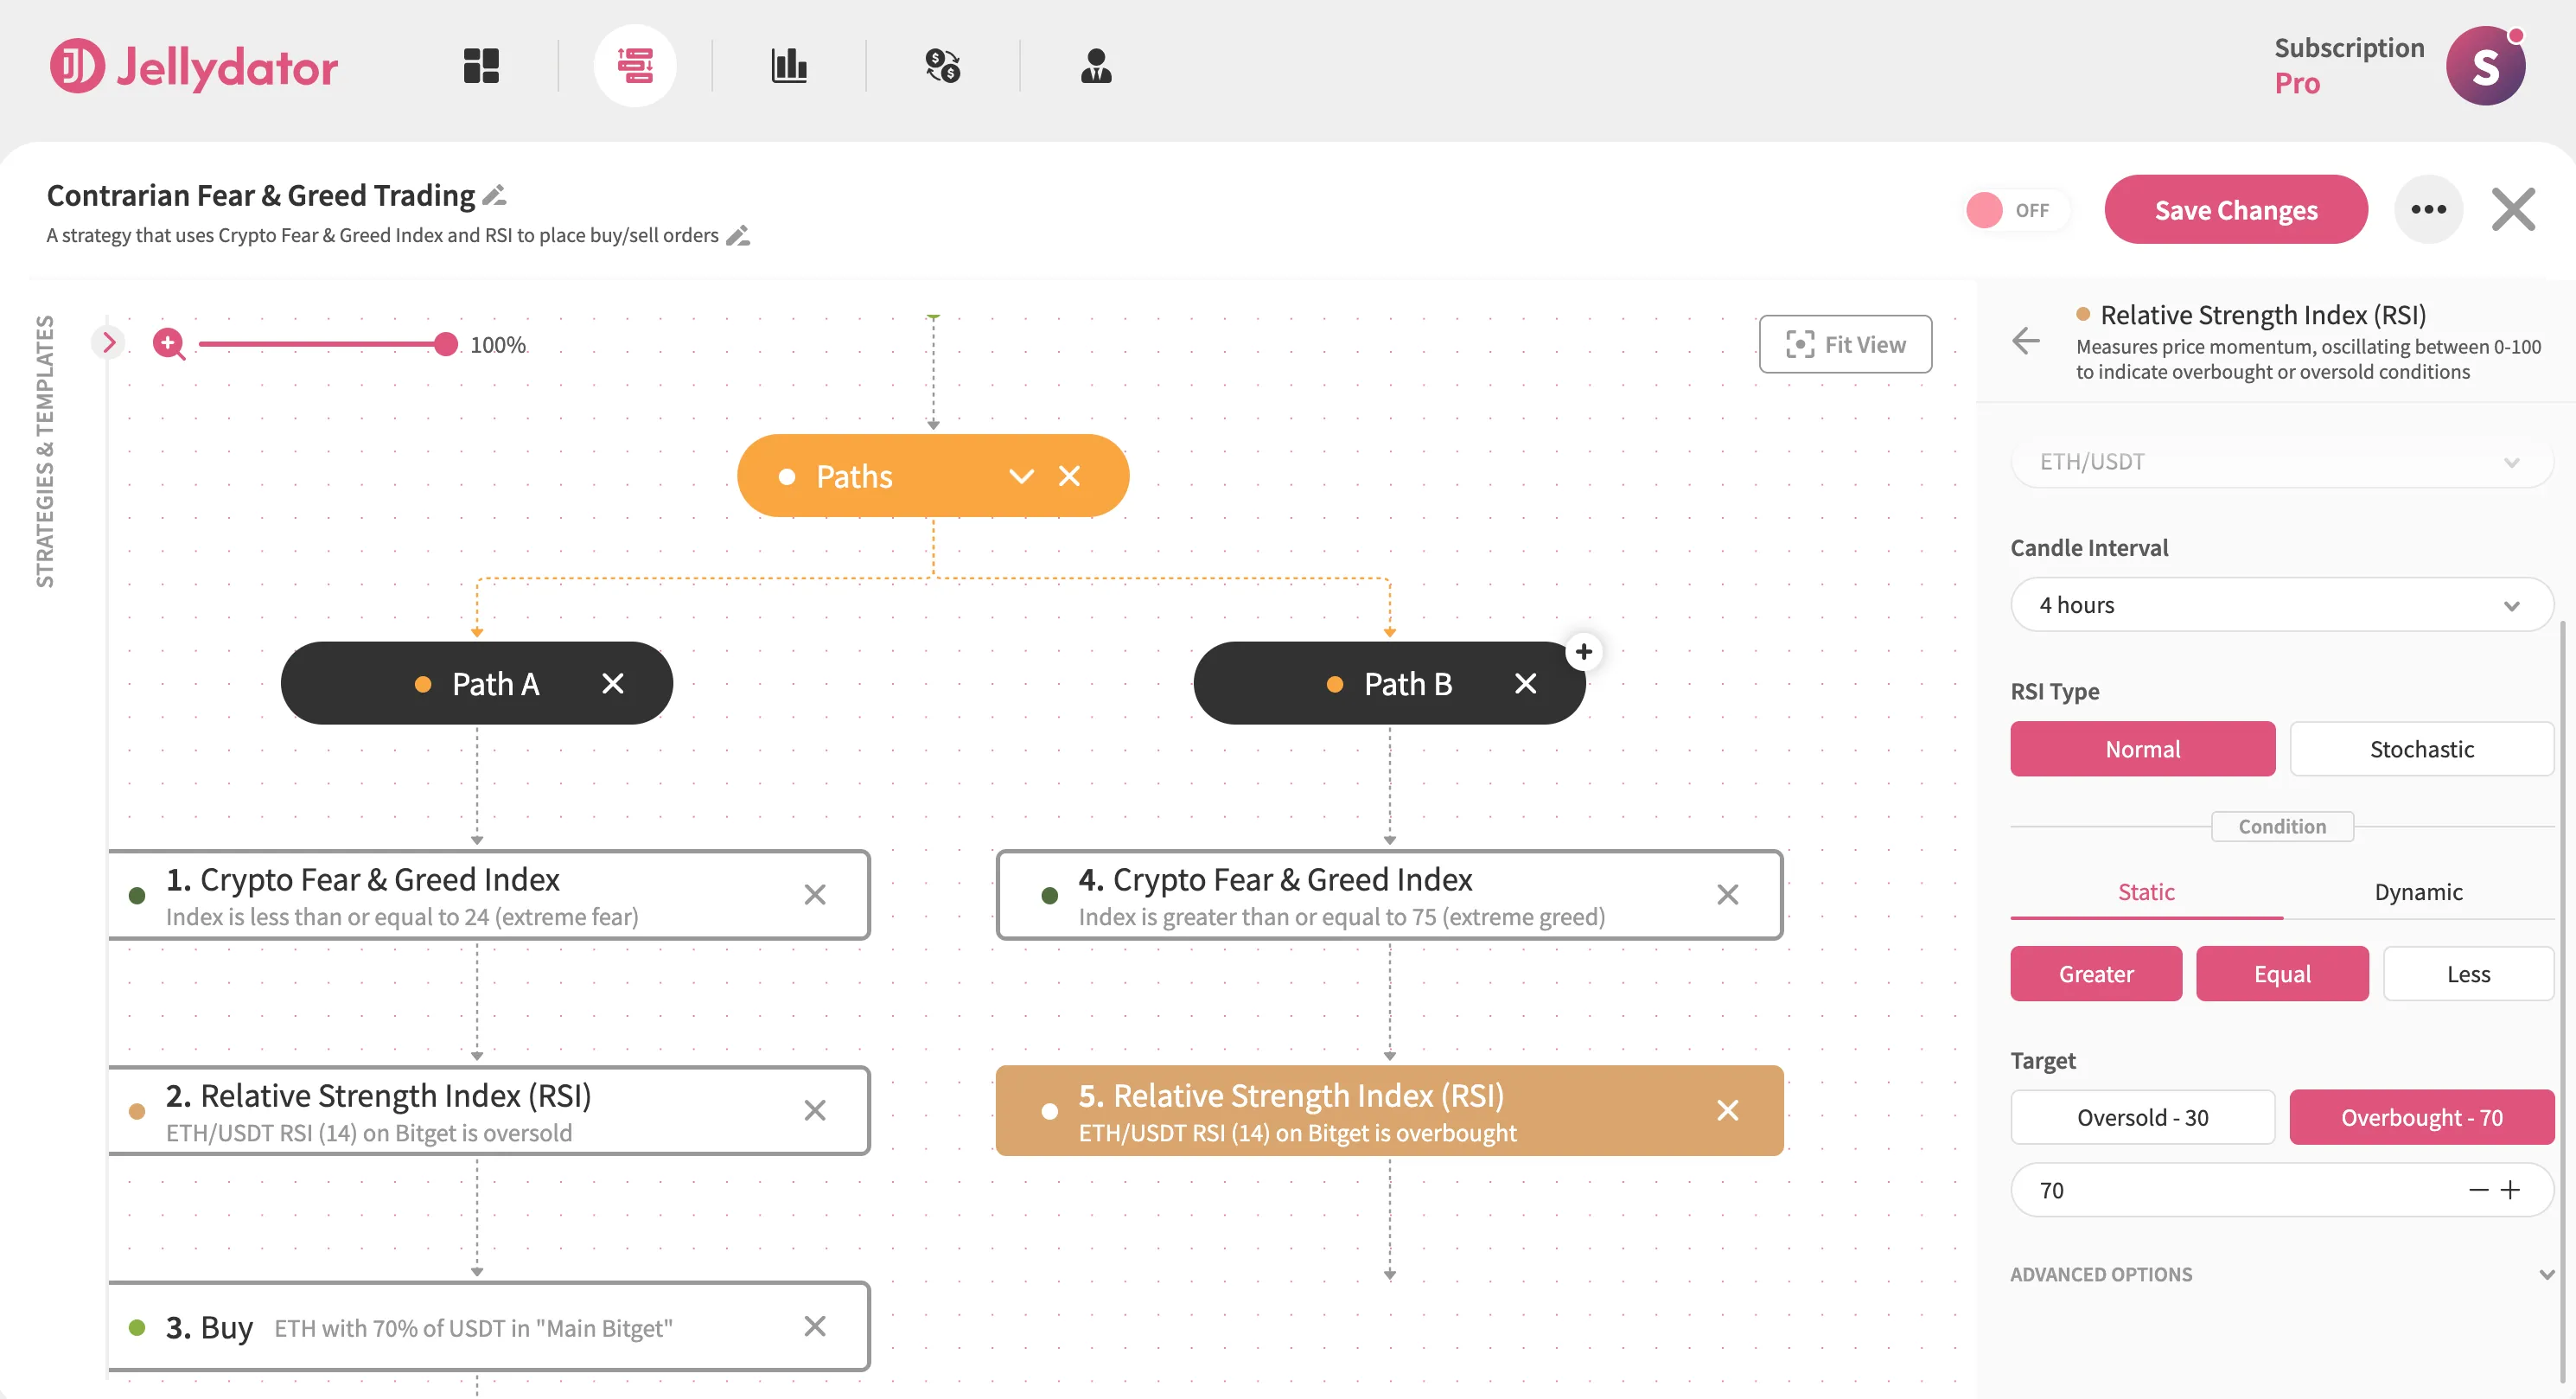
Task: Increase target value with plus icon
Action: [2510, 1190]
